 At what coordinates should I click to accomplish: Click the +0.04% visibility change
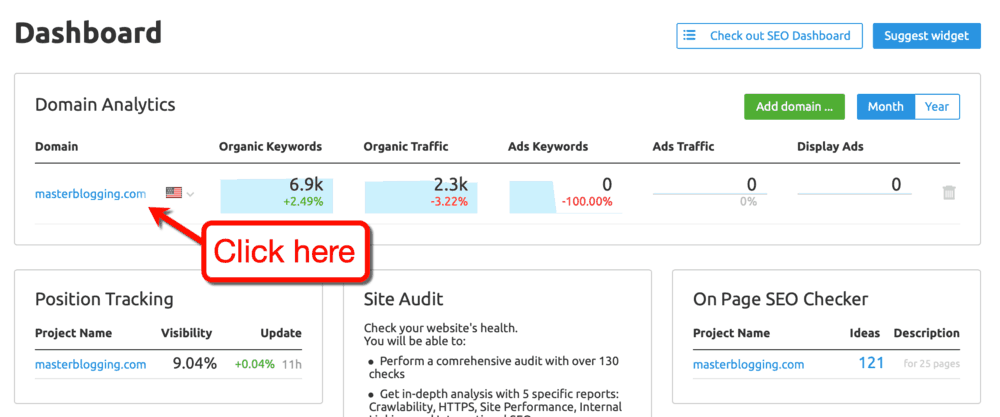pos(254,365)
